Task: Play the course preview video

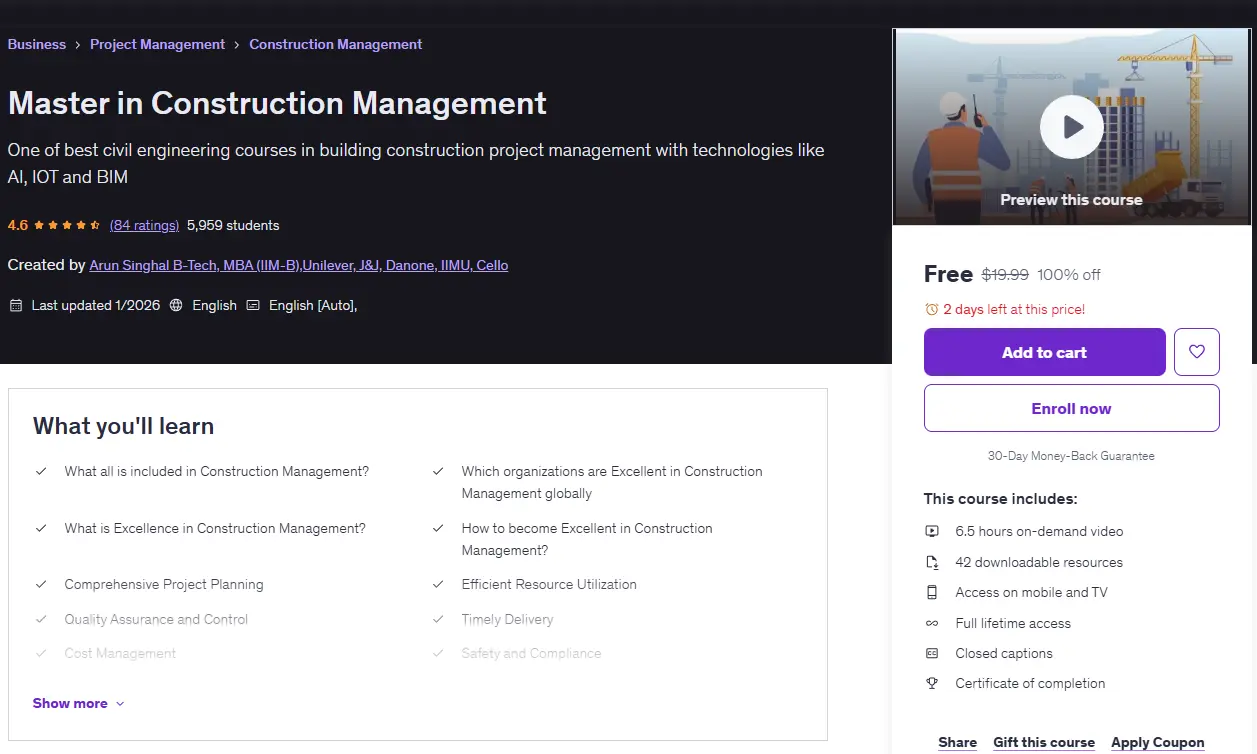Action: coord(1071,127)
